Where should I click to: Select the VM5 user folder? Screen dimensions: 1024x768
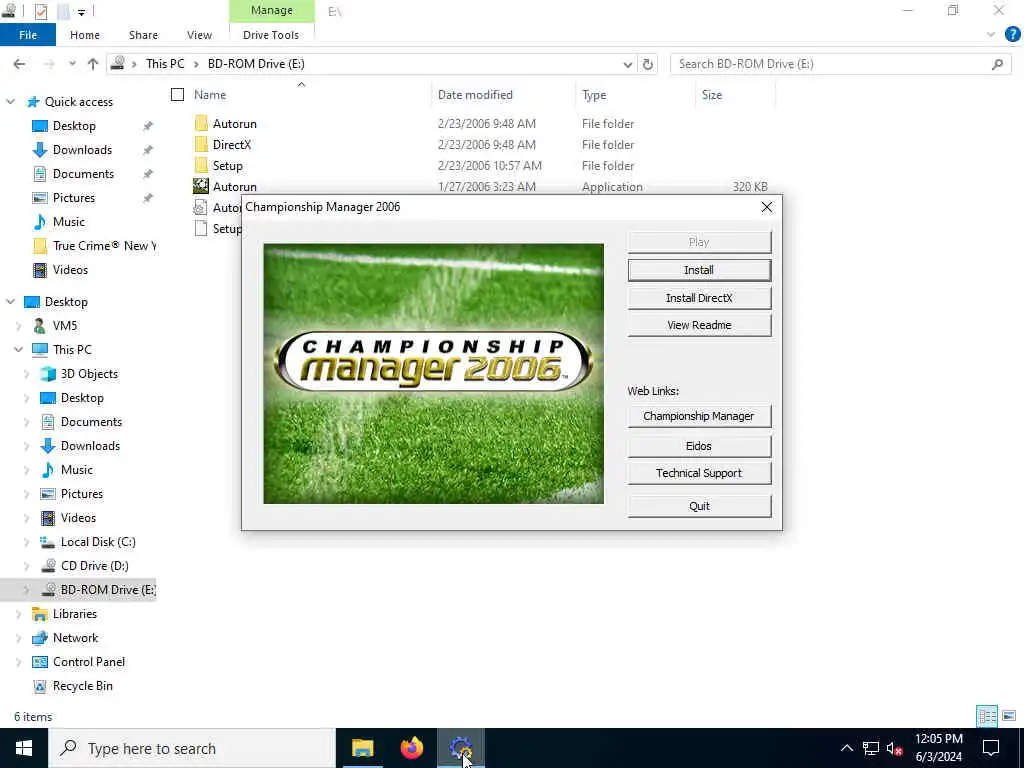[65, 326]
